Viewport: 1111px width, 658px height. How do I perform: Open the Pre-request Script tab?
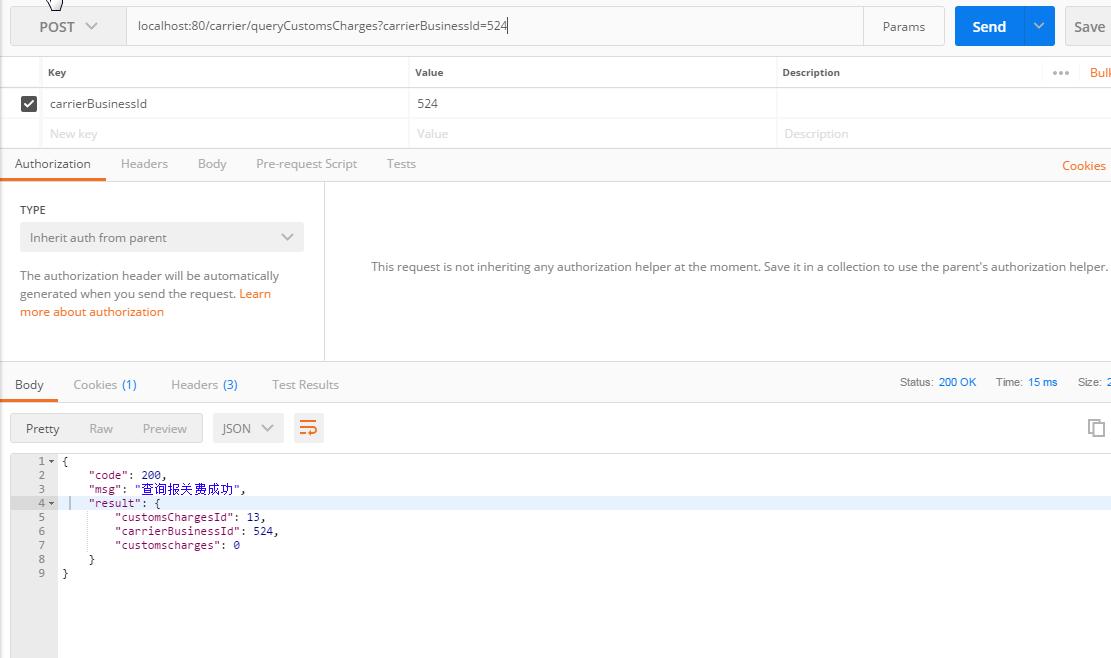pos(306,164)
